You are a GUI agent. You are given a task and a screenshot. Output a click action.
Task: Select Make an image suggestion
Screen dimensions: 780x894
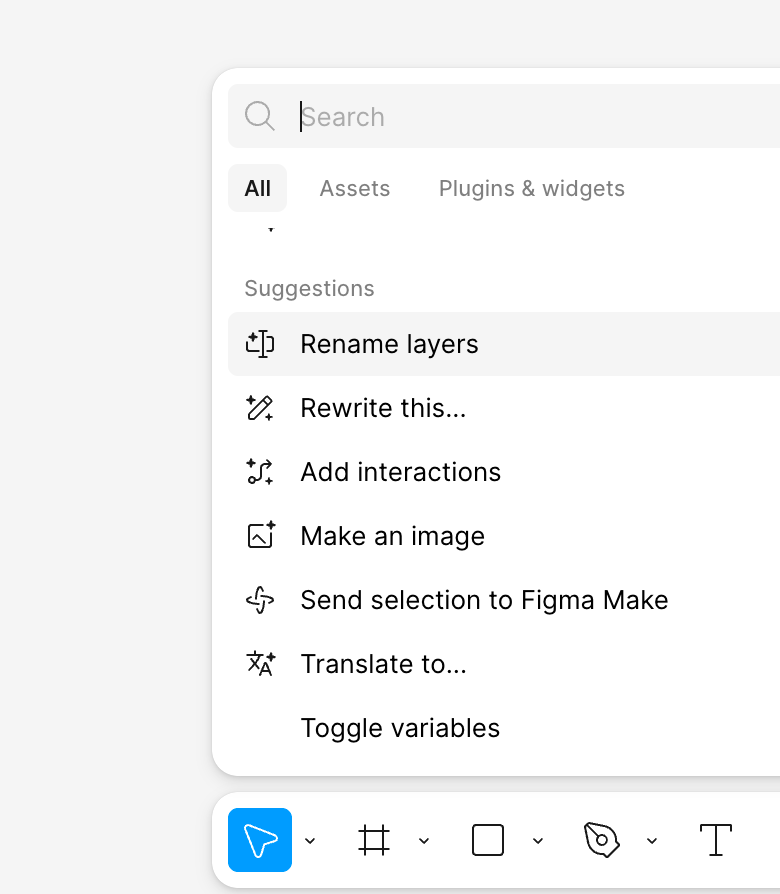click(504, 536)
